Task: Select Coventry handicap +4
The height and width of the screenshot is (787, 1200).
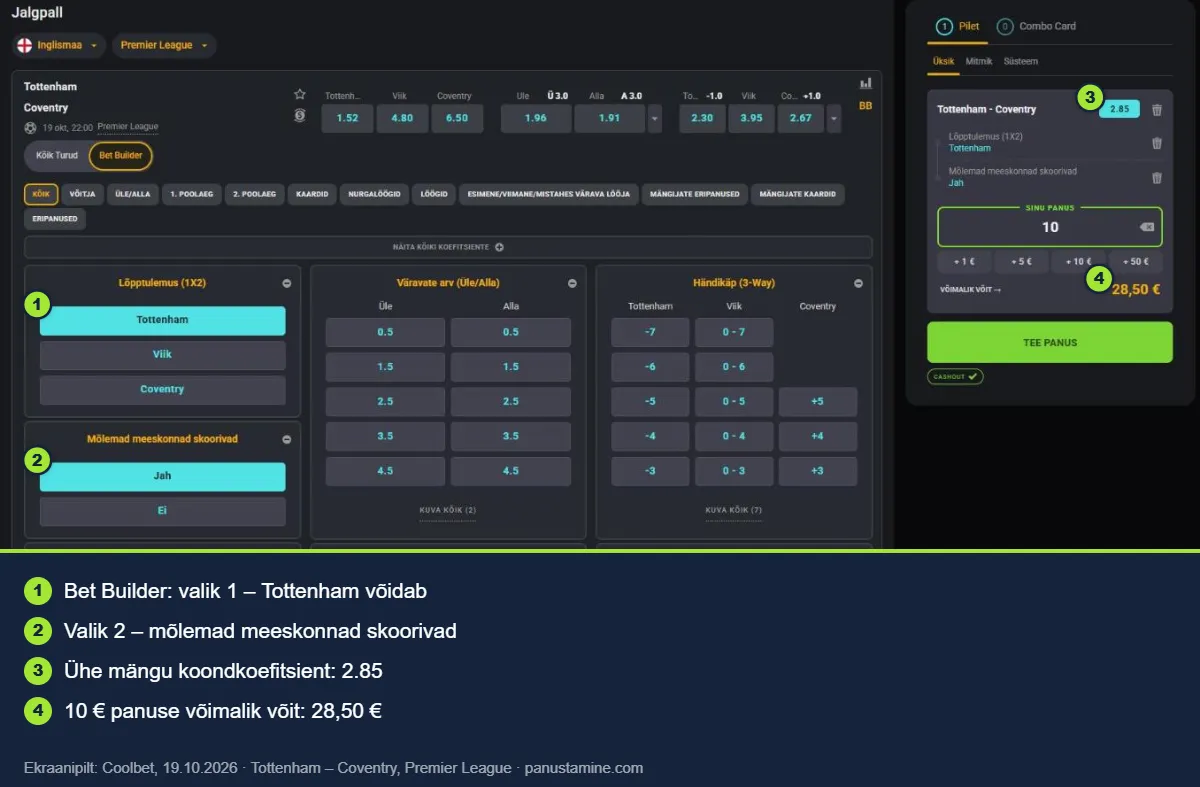Action: 817,437
